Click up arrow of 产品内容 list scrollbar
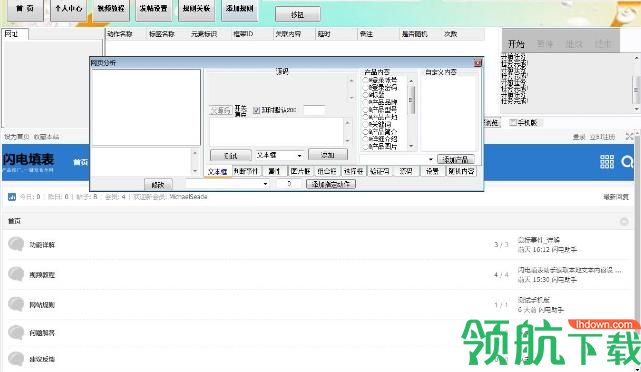Viewport: 641px width, 372px height. click(x=411, y=81)
